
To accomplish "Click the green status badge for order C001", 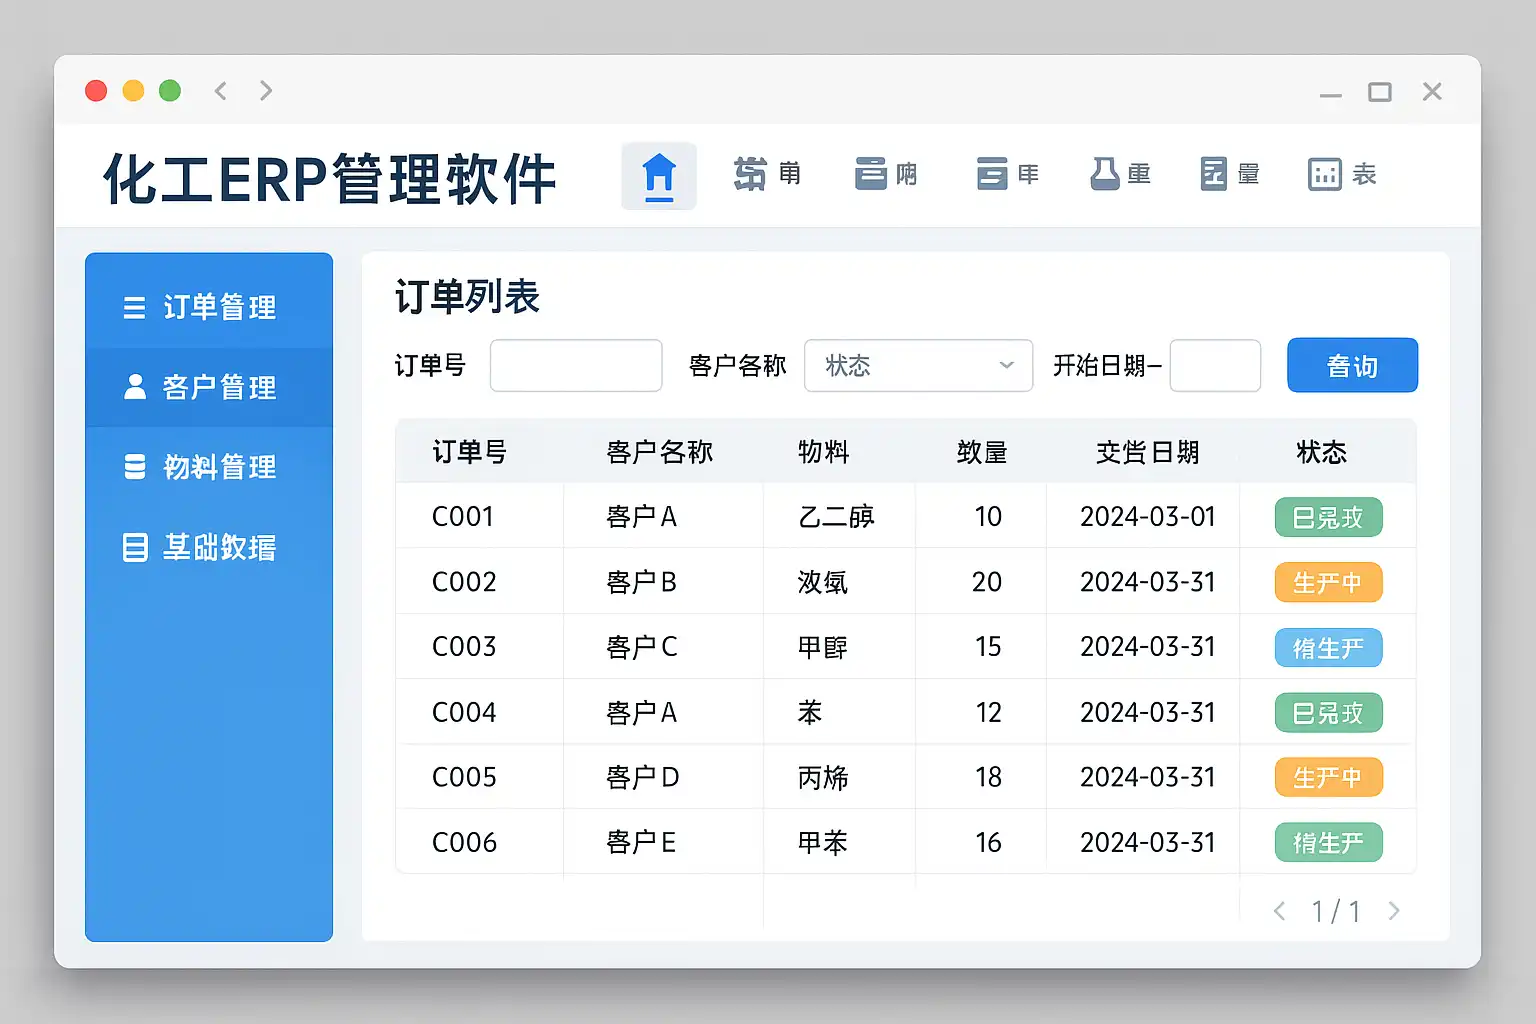I will [1328, 518].
